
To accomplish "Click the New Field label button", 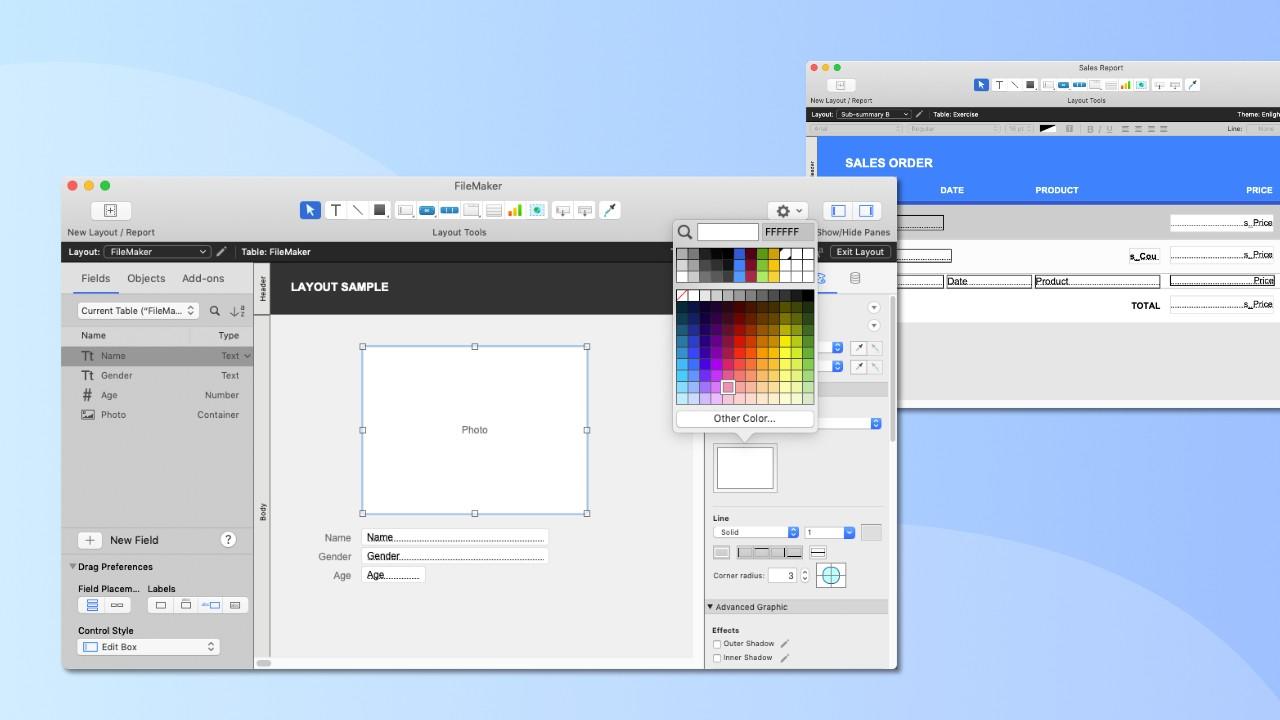I will tap(134, 540).
